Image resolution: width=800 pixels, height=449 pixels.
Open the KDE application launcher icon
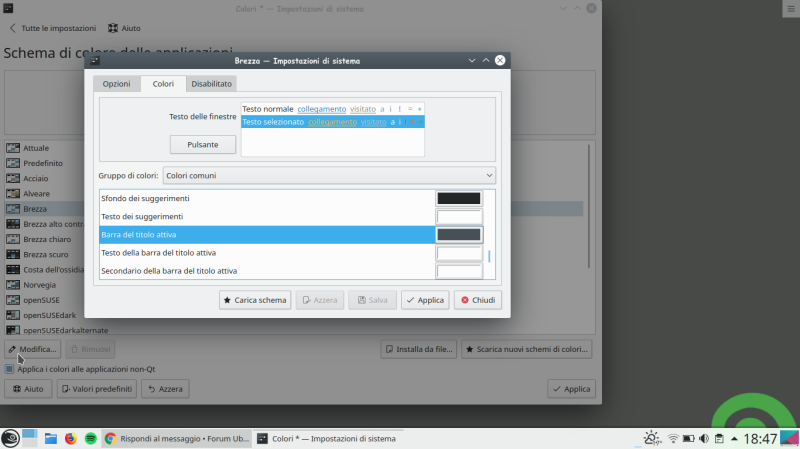click(x=10, y=438)
